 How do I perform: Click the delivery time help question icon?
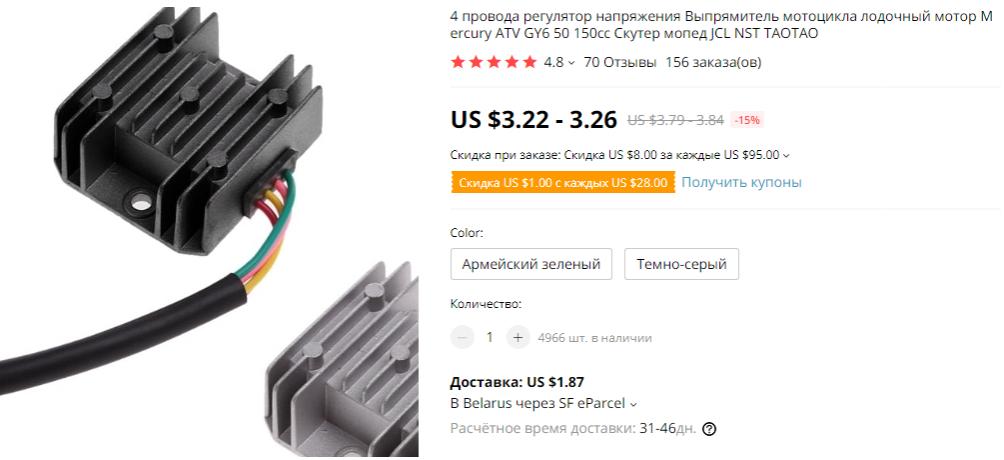point(709,429)
